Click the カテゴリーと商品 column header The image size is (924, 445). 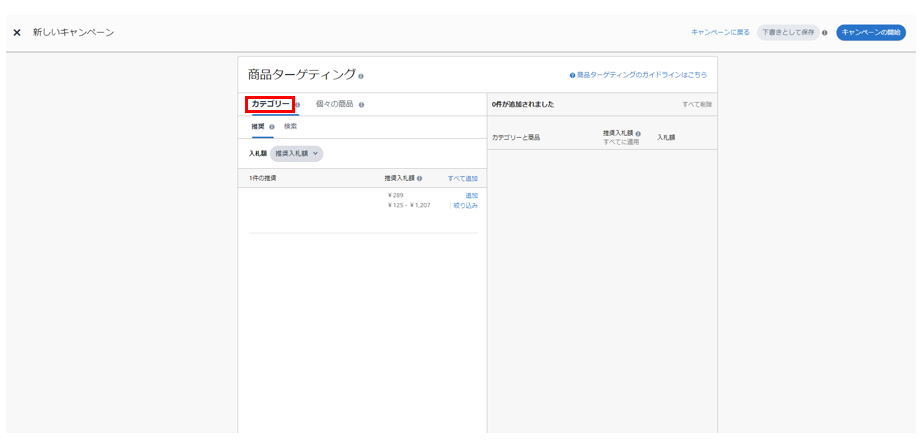click(516, 137)
